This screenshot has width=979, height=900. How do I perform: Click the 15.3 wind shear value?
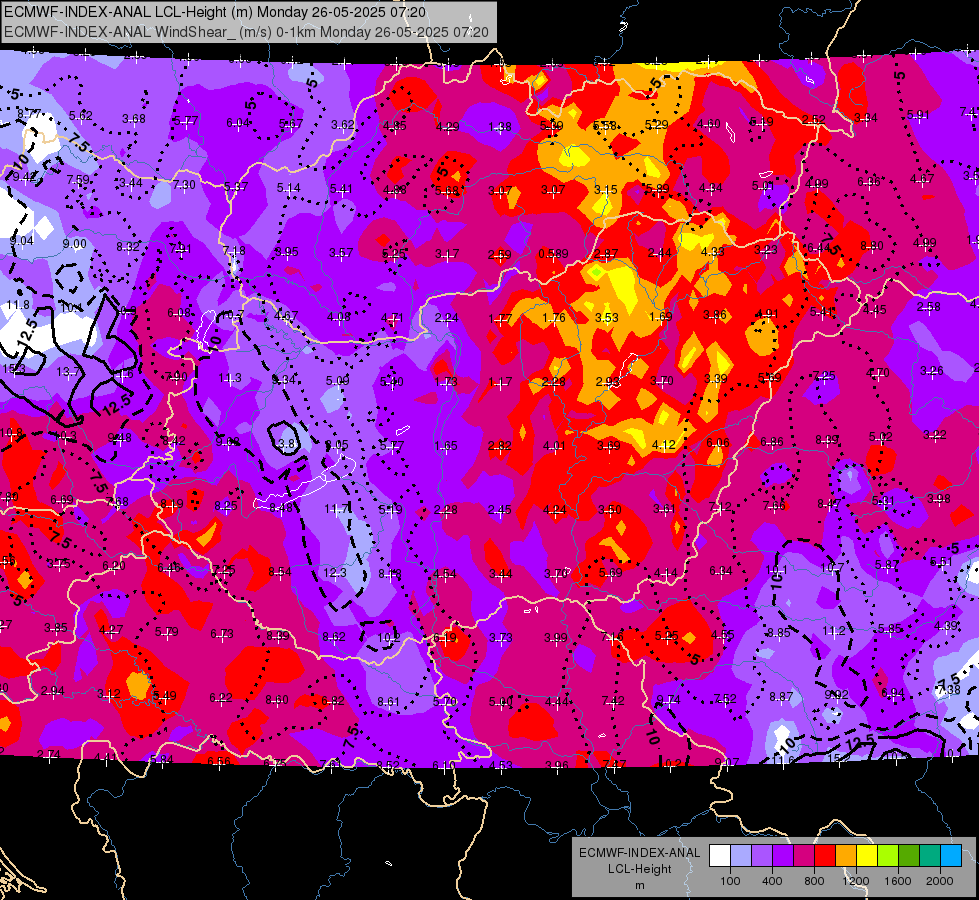point(14,370)
